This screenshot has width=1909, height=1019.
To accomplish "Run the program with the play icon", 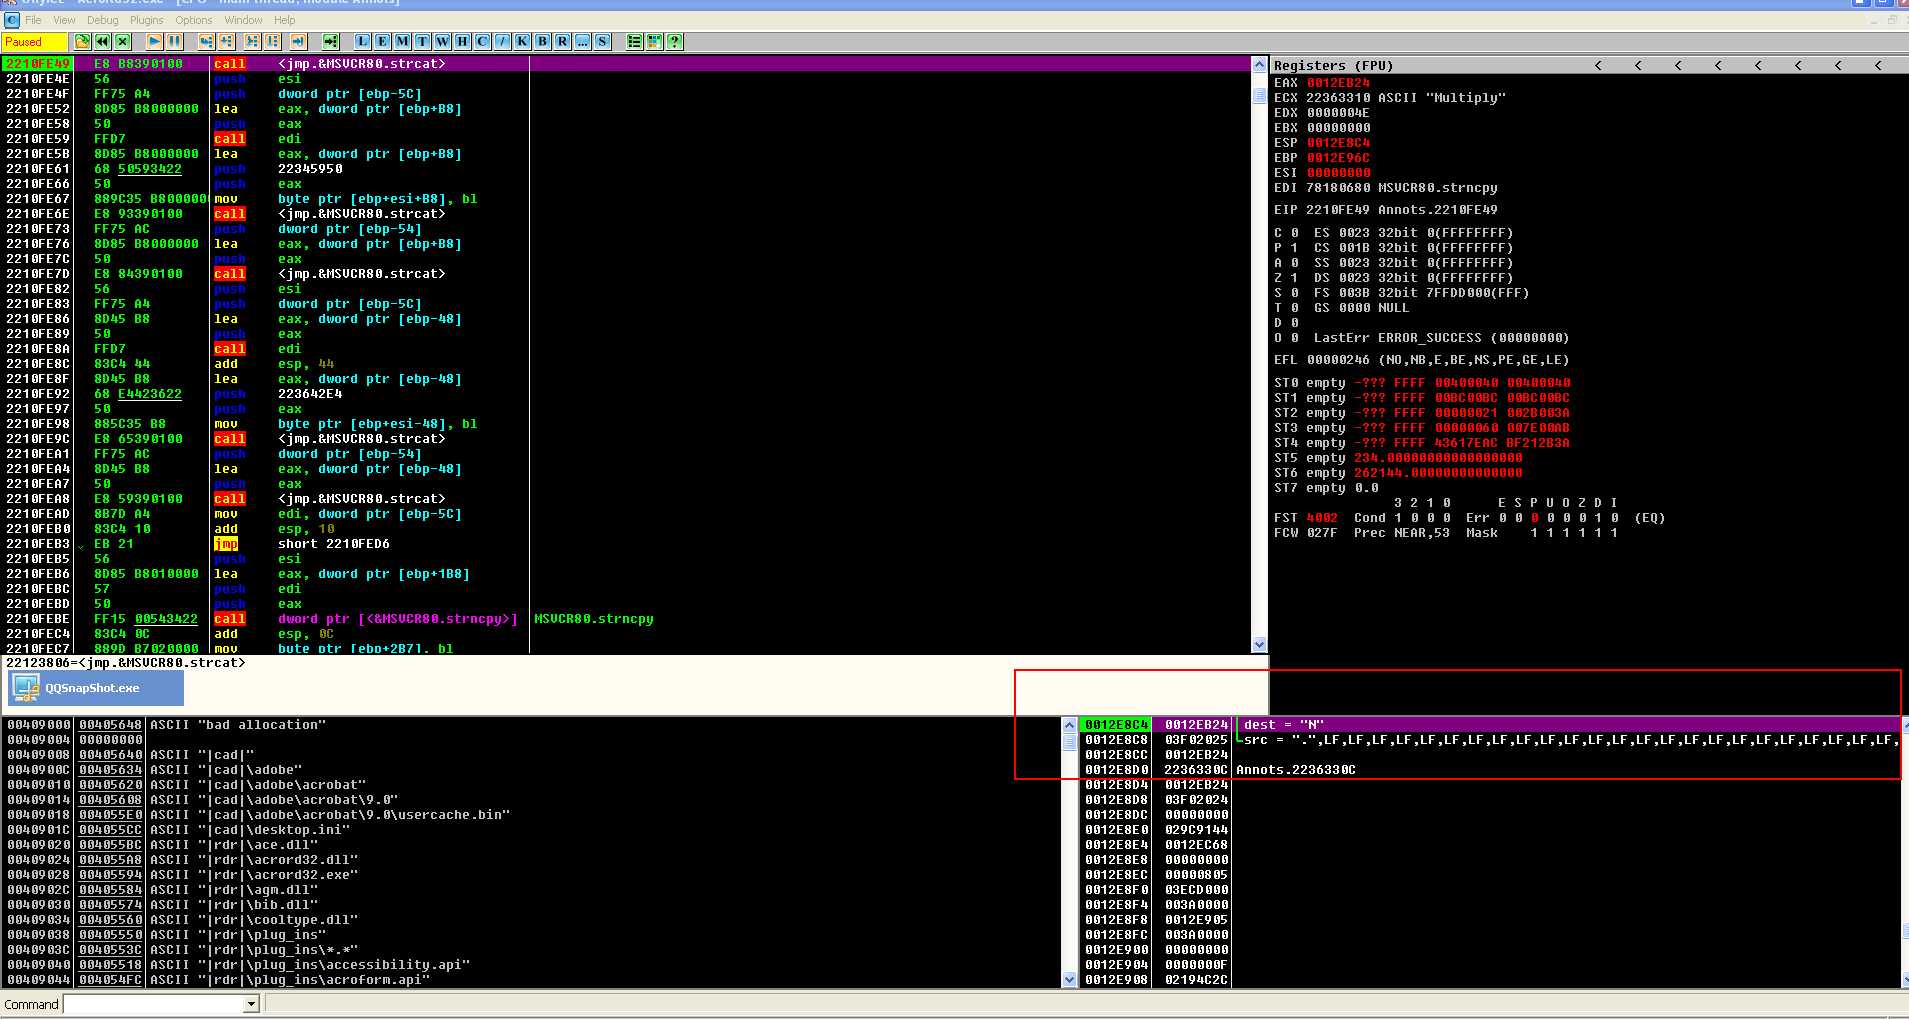I will tap(154, 41).
